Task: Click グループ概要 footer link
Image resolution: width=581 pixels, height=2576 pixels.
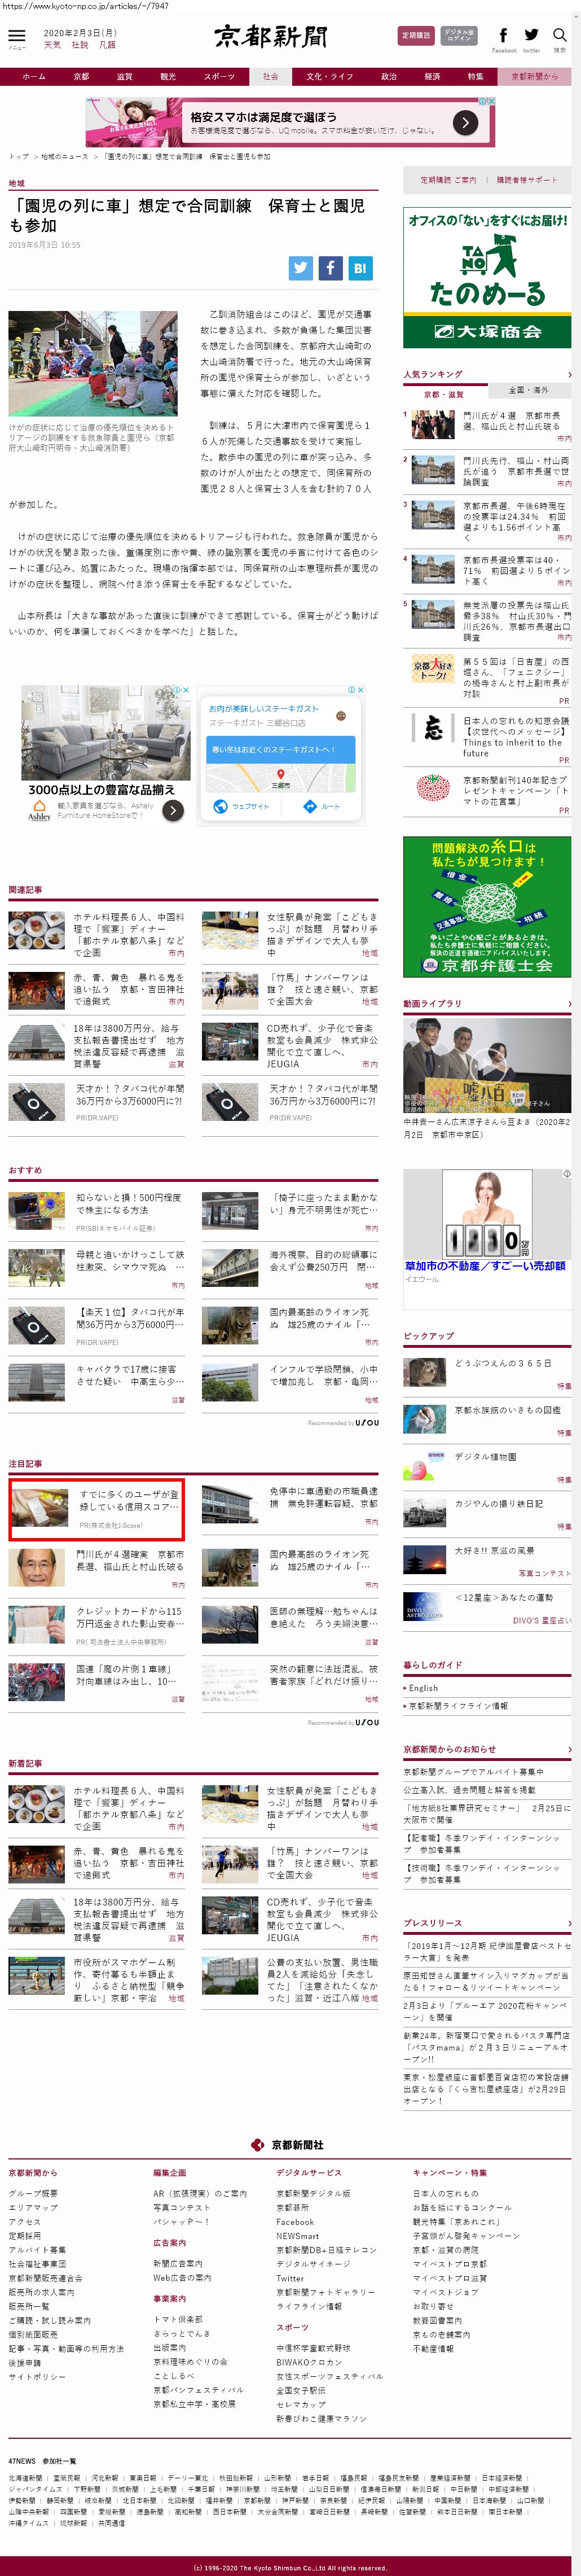Action: 33,2194
